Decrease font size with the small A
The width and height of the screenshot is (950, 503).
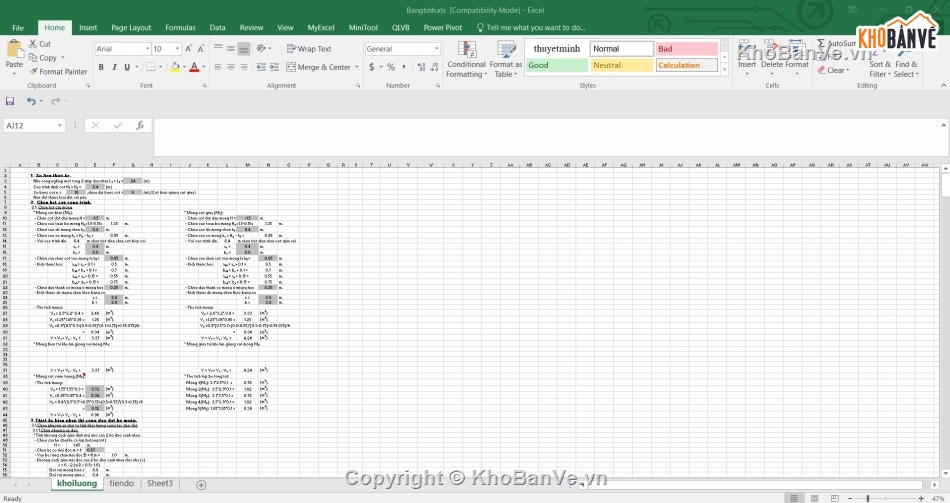pyautogui.click(x=201, y=48)
